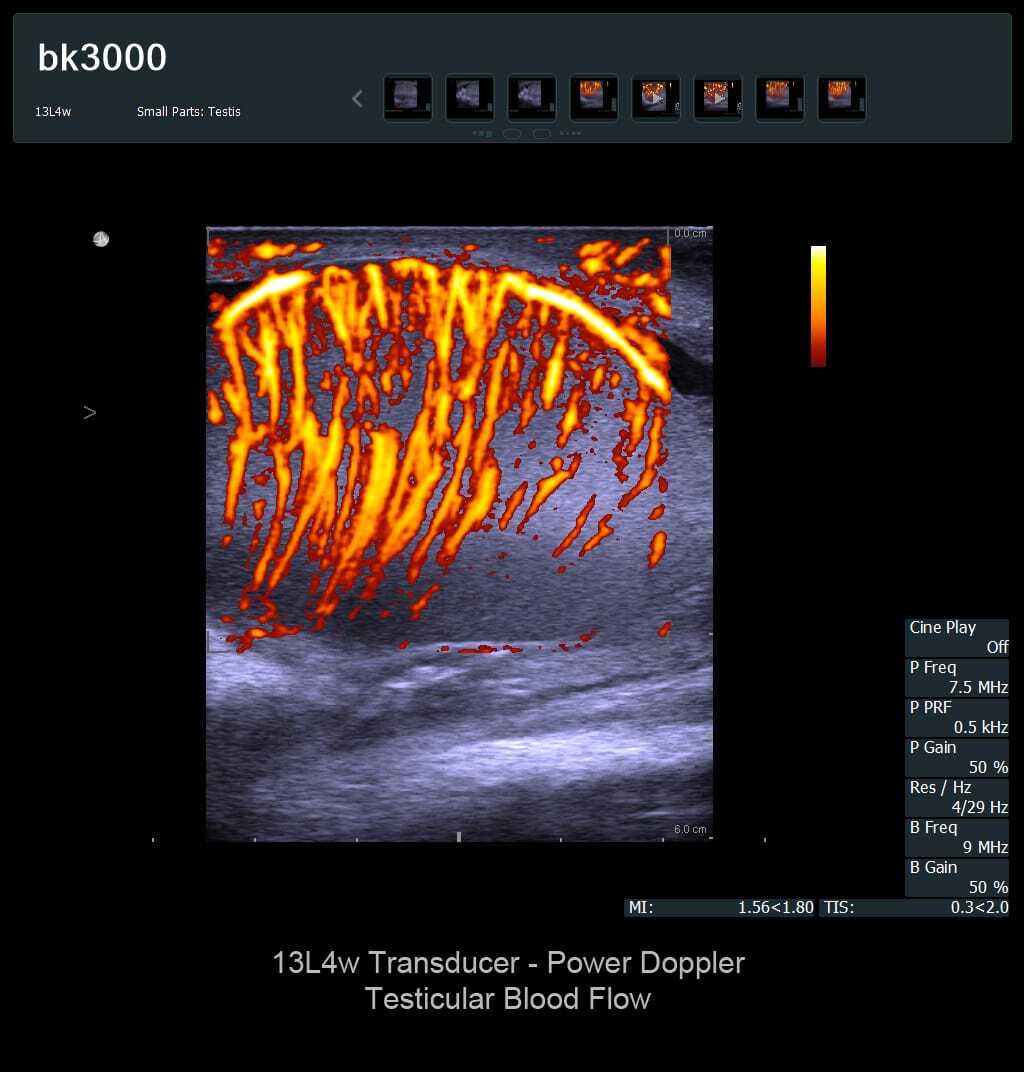
Task: Adjust B Freq 9 MHz setting
Action: pos(957,837)
